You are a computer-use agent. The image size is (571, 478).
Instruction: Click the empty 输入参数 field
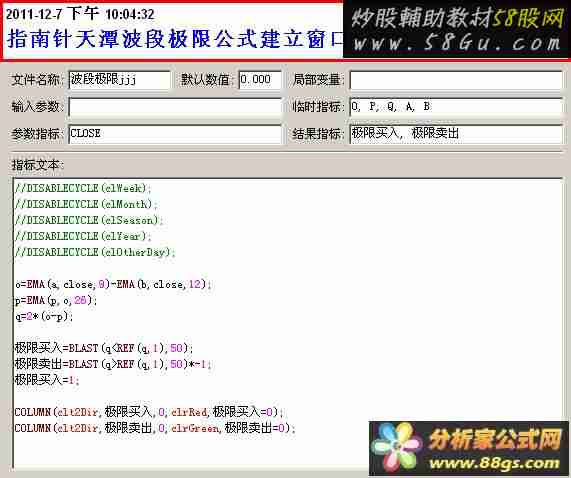(x=175, y=107)
